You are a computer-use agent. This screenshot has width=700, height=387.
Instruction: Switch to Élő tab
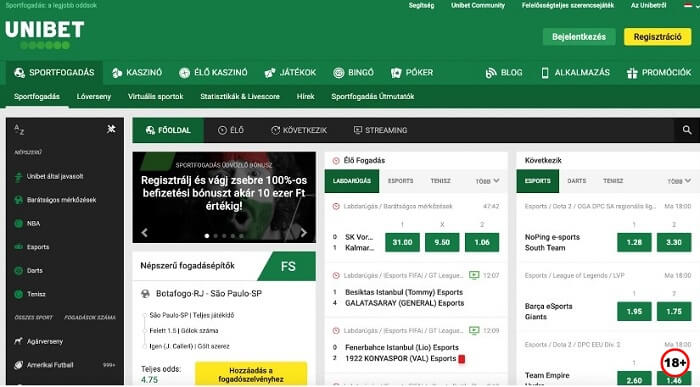[231, 130]
